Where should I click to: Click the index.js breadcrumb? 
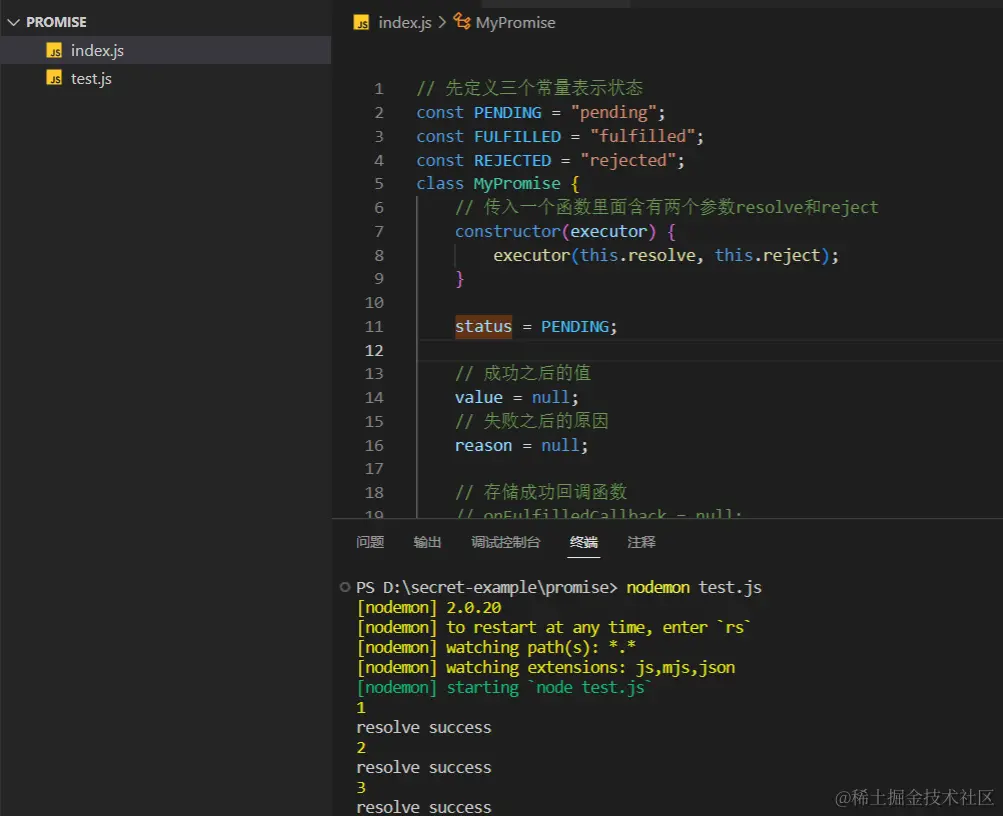(405, 23)
